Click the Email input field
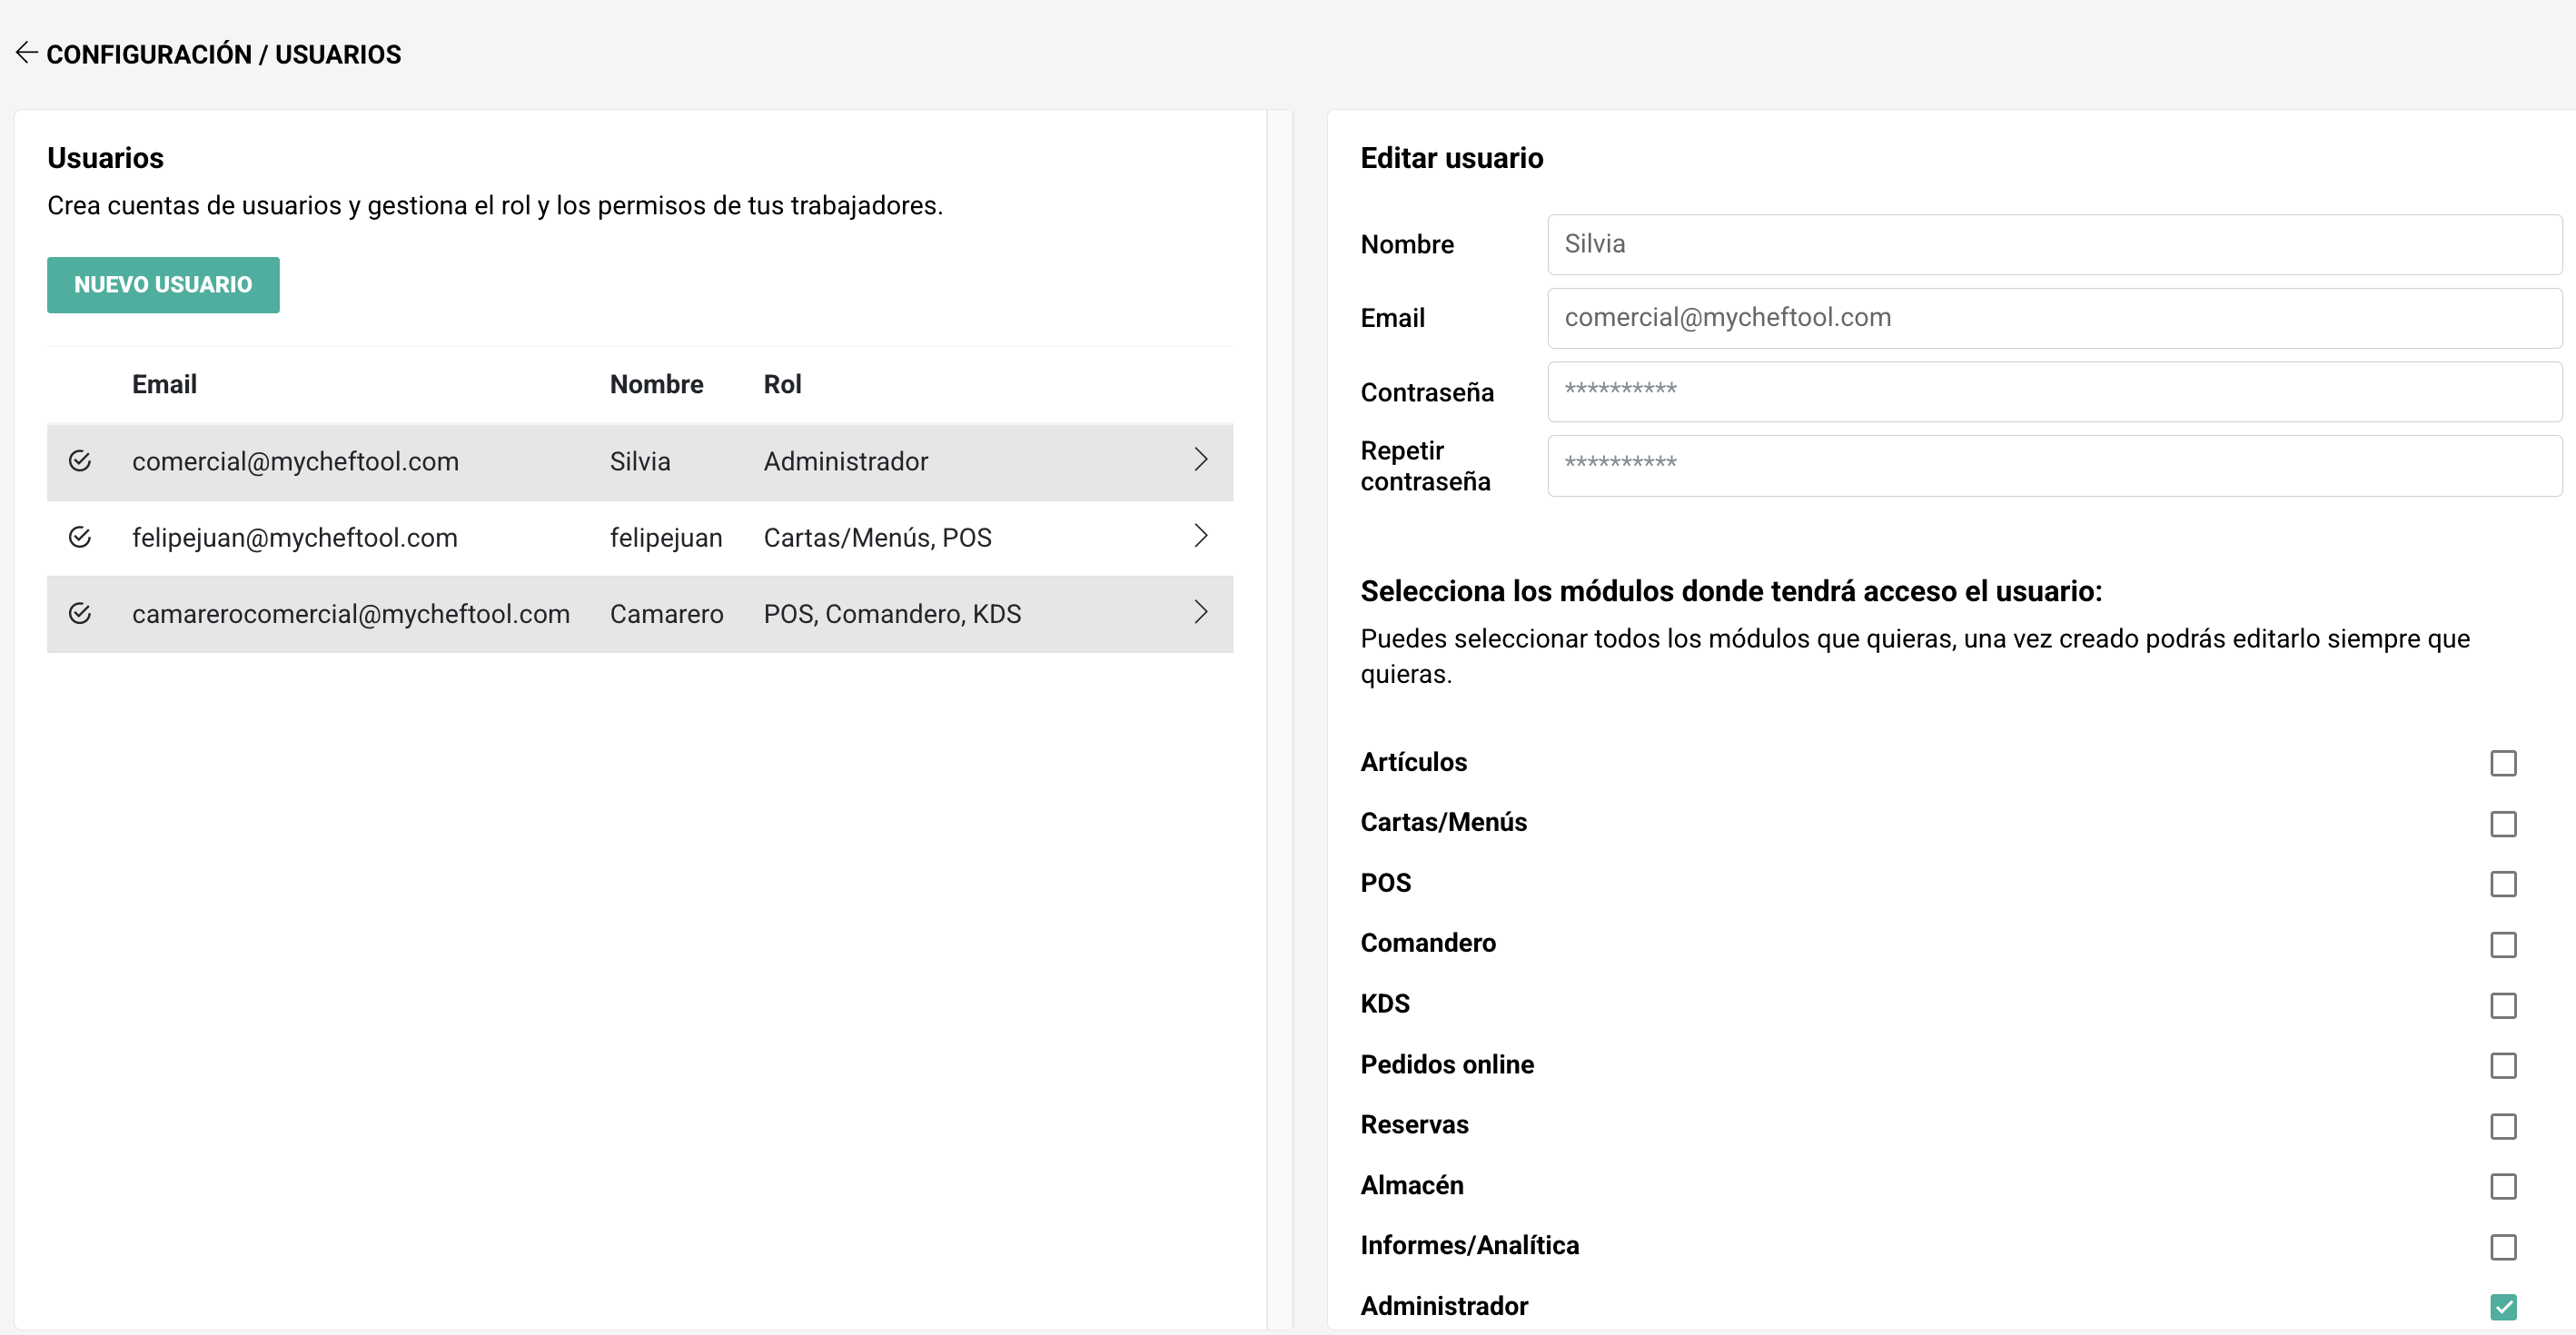2576x1335 pixels. [x=2053, y=318]
